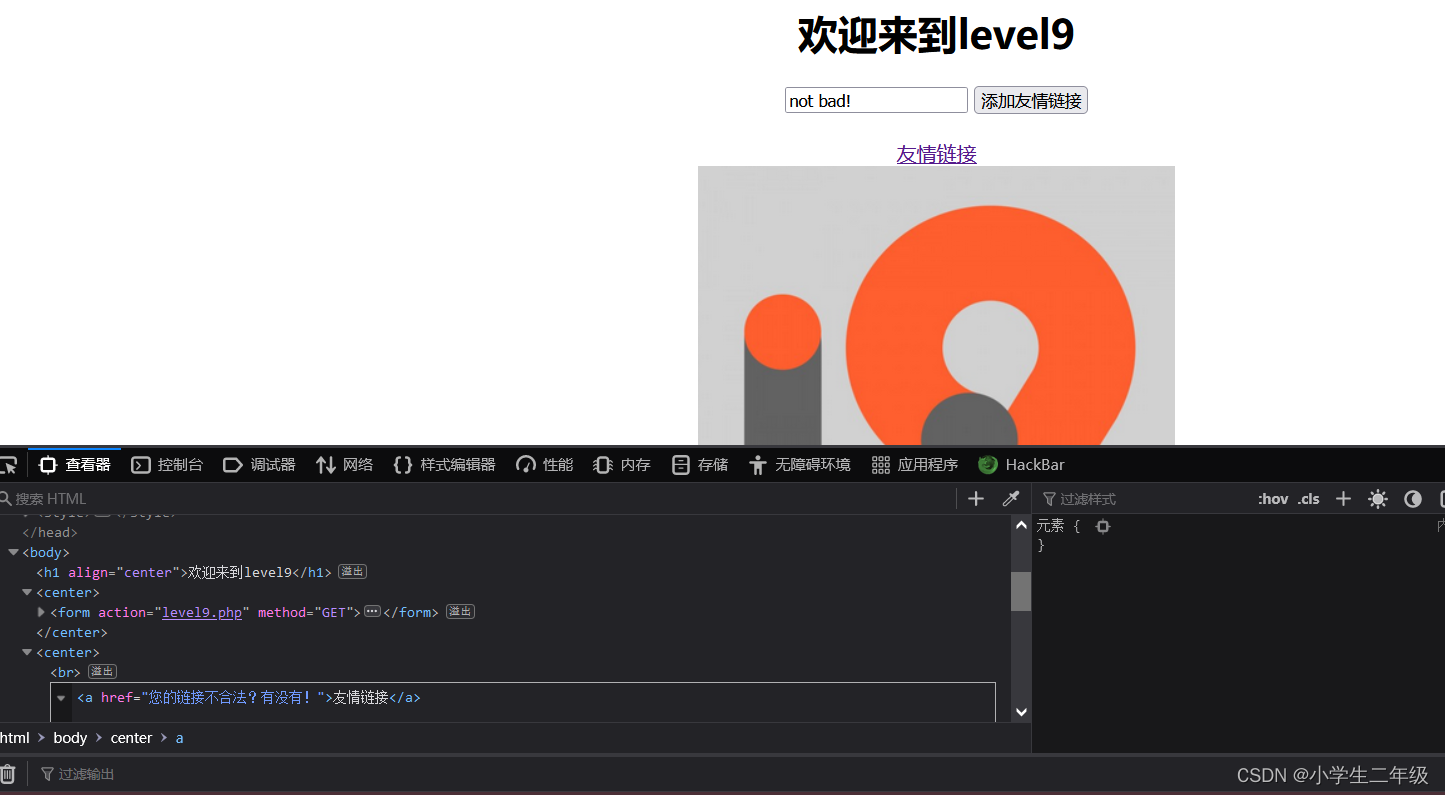Open the 样式编辑器 style editor tab
The image size is (1445, 795).
444,465
